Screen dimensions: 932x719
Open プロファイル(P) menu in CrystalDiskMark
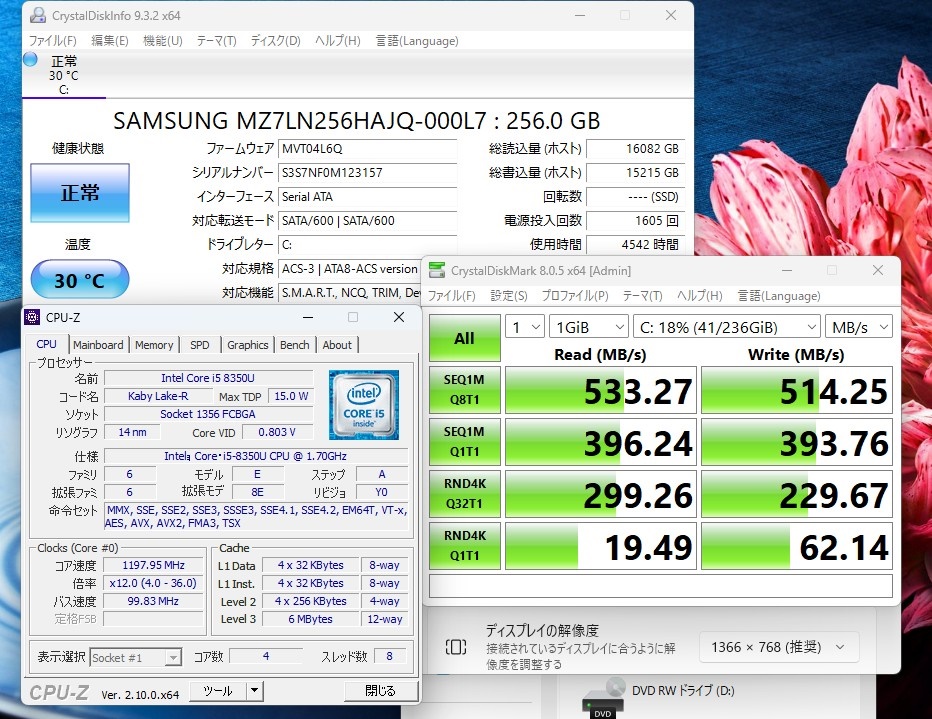pyautogui.click(x=575, y=296)
